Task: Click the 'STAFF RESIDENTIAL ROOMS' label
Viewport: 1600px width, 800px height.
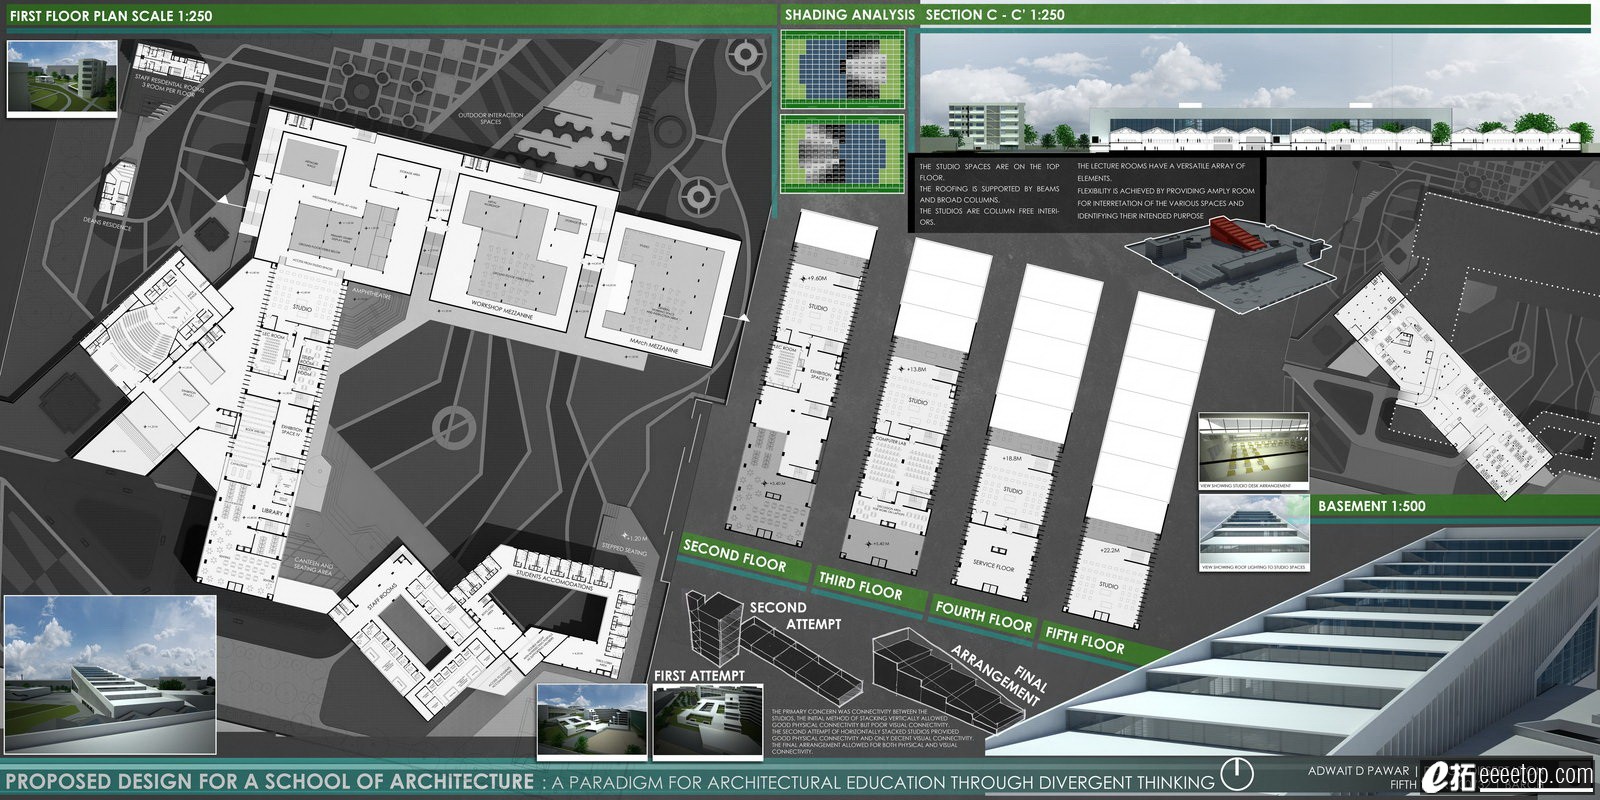Action: pyautogui.click(x=172, y=84)
